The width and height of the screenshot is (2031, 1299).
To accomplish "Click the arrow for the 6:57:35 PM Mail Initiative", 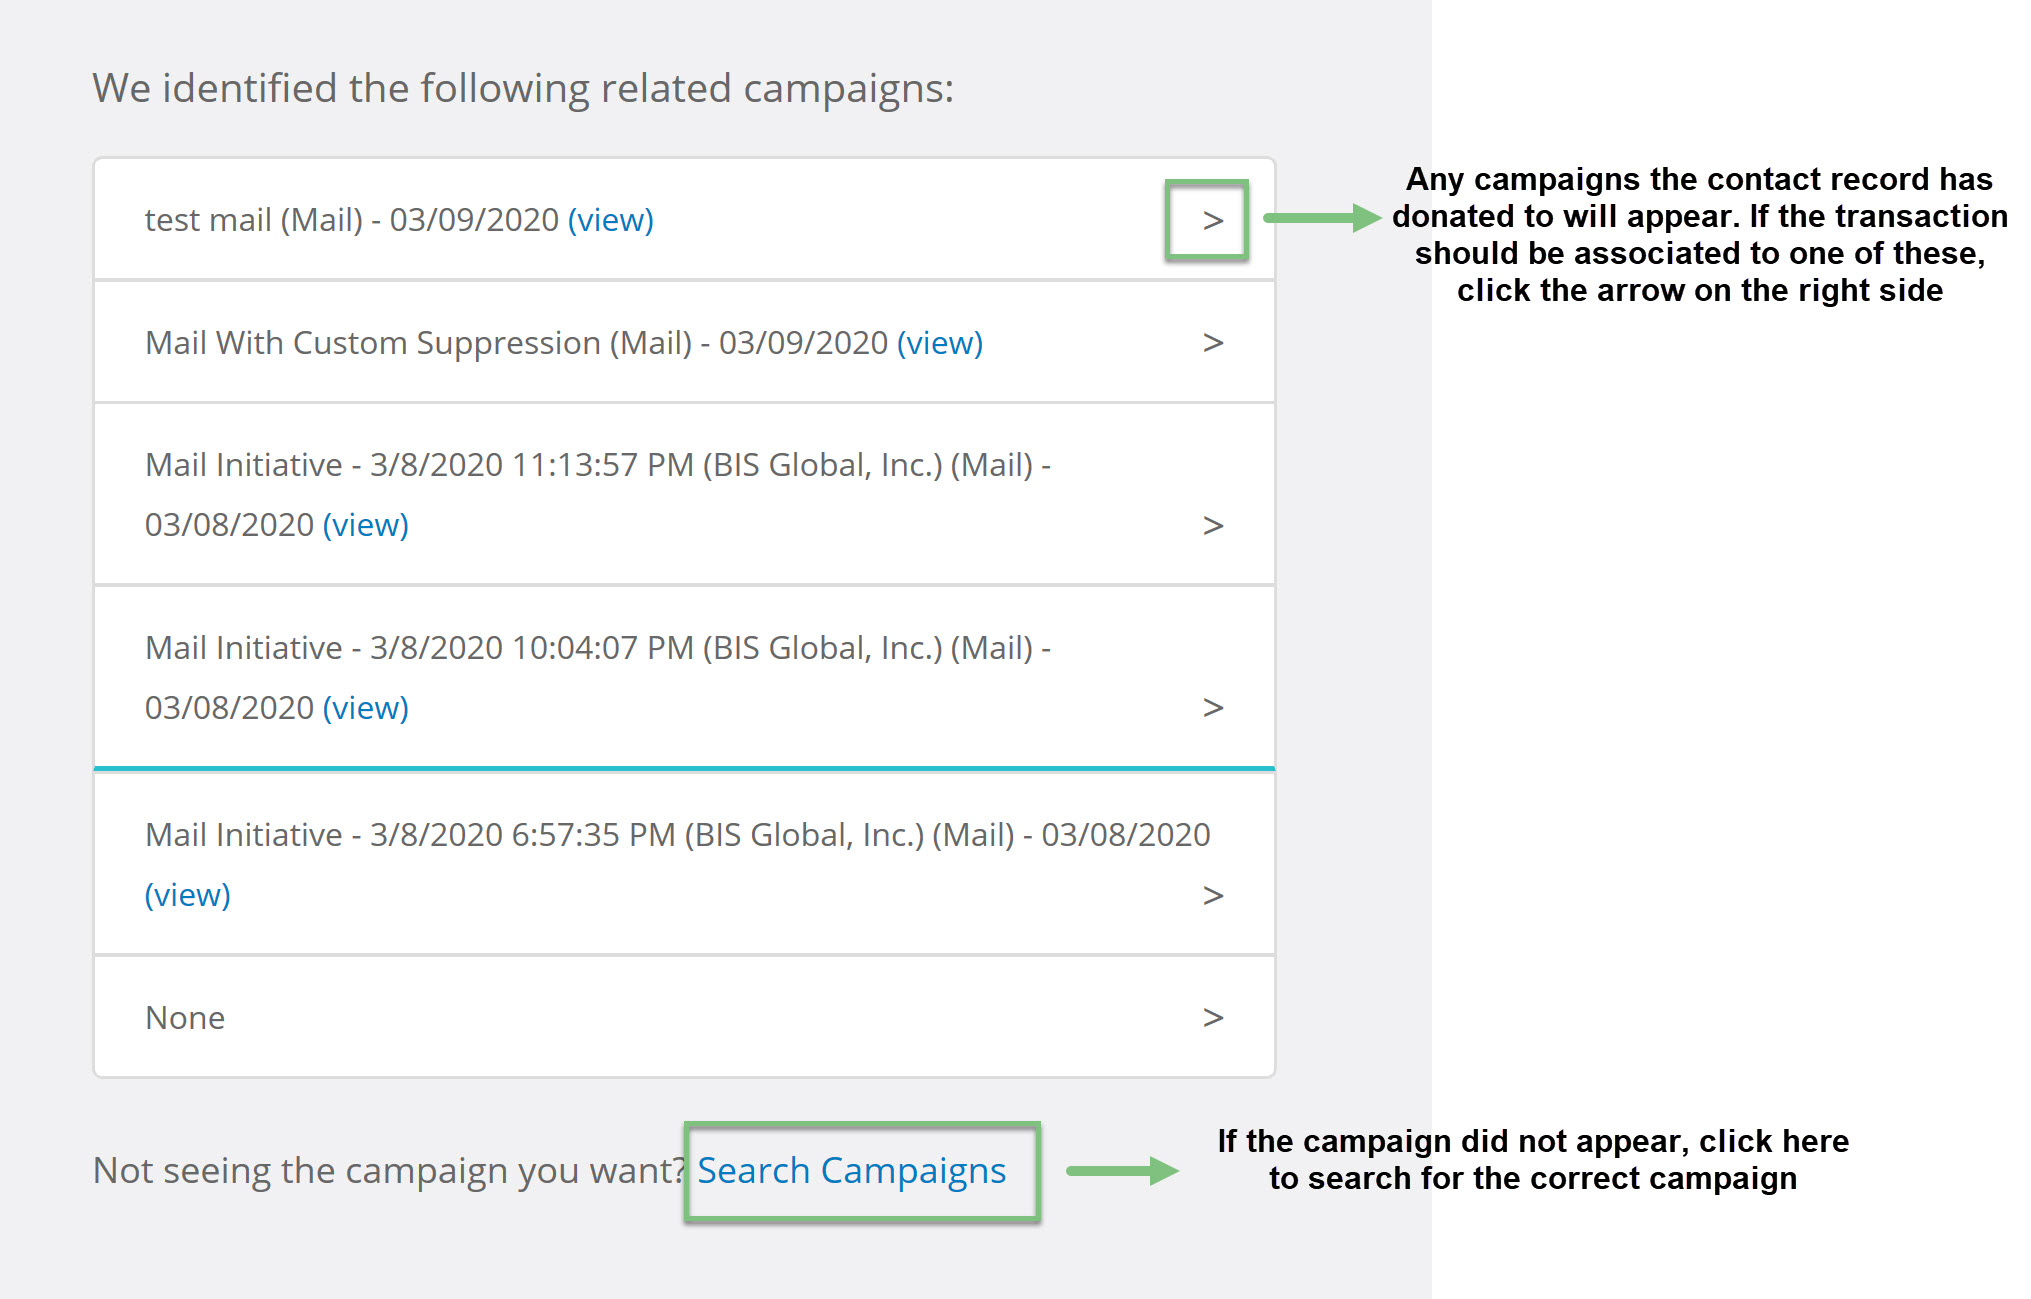I will [1212, 895].
